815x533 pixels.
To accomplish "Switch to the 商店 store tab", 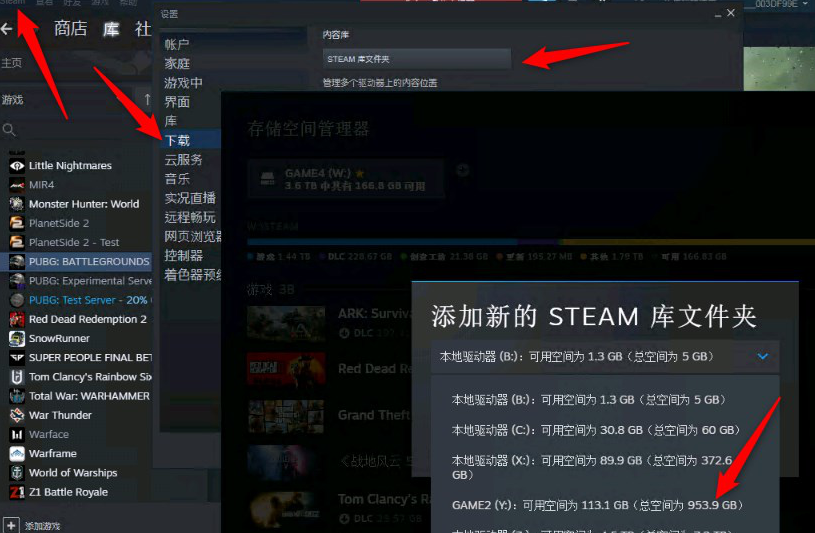I will coord(71,29).
